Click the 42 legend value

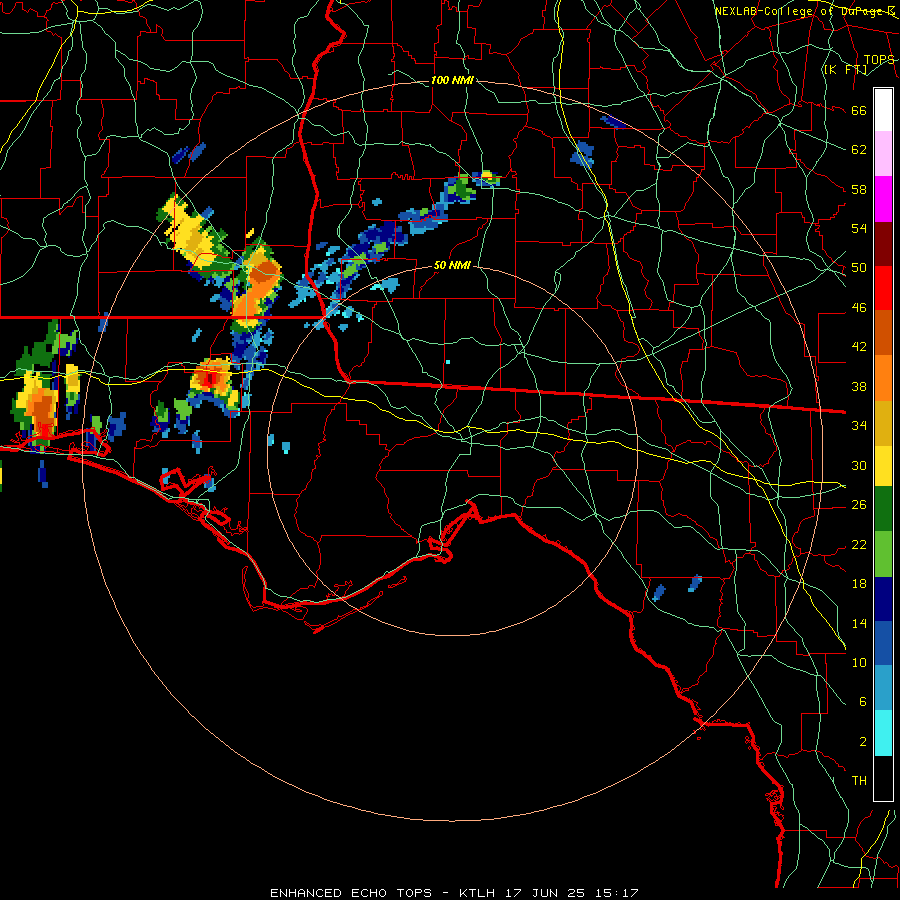point(859,347)
